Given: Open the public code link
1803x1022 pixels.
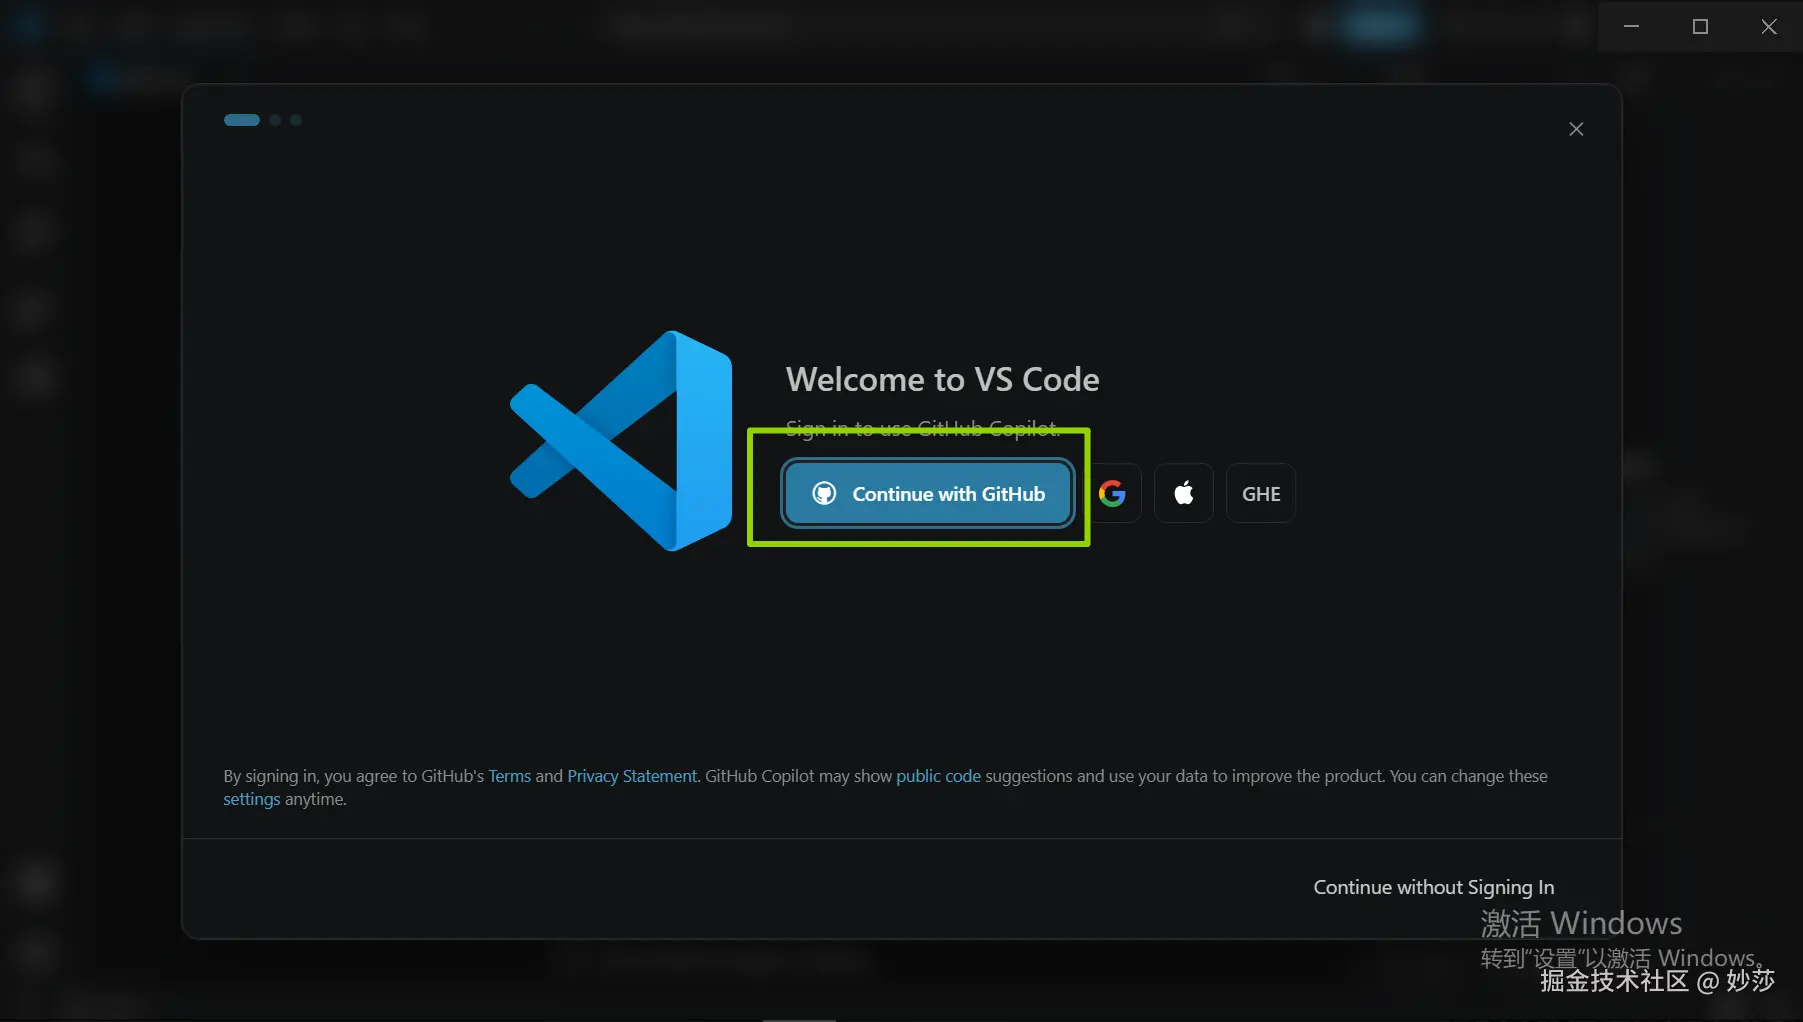Looking at the screenshot, I should (938, 776).
